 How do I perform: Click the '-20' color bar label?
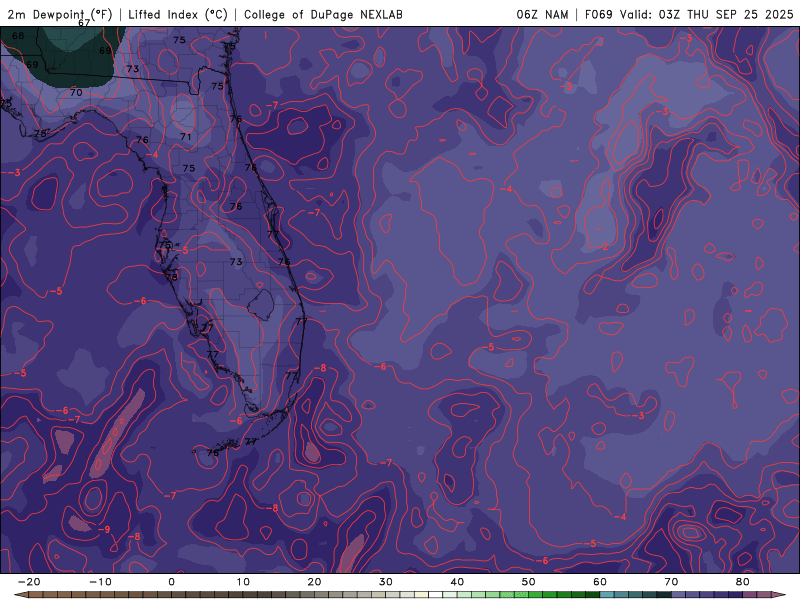point(29,582)
